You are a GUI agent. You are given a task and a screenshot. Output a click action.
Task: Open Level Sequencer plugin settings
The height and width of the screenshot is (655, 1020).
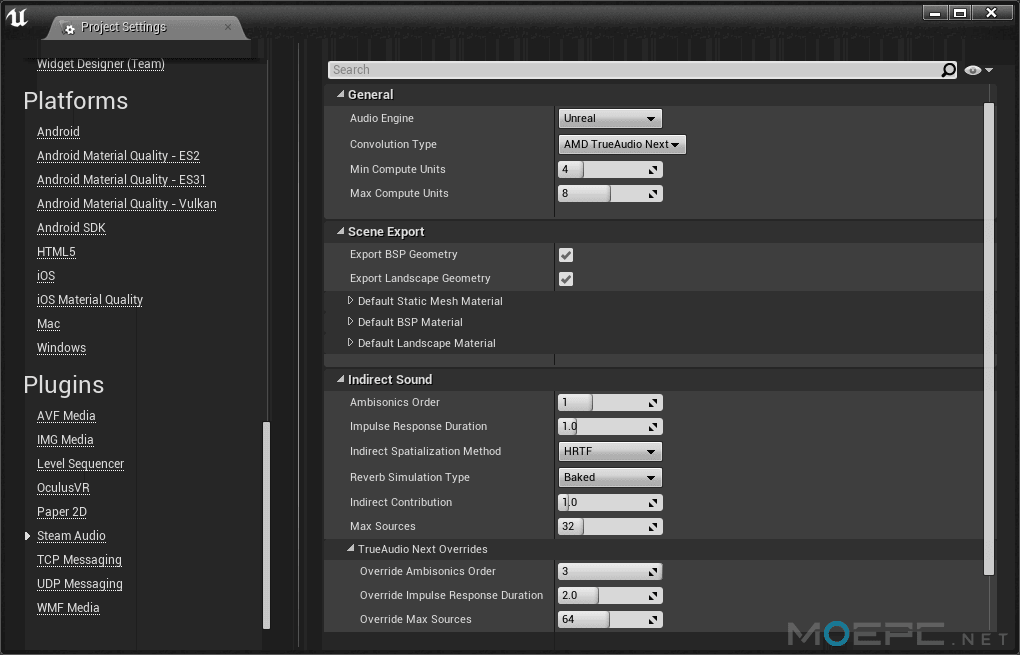[x=81, y=464]
